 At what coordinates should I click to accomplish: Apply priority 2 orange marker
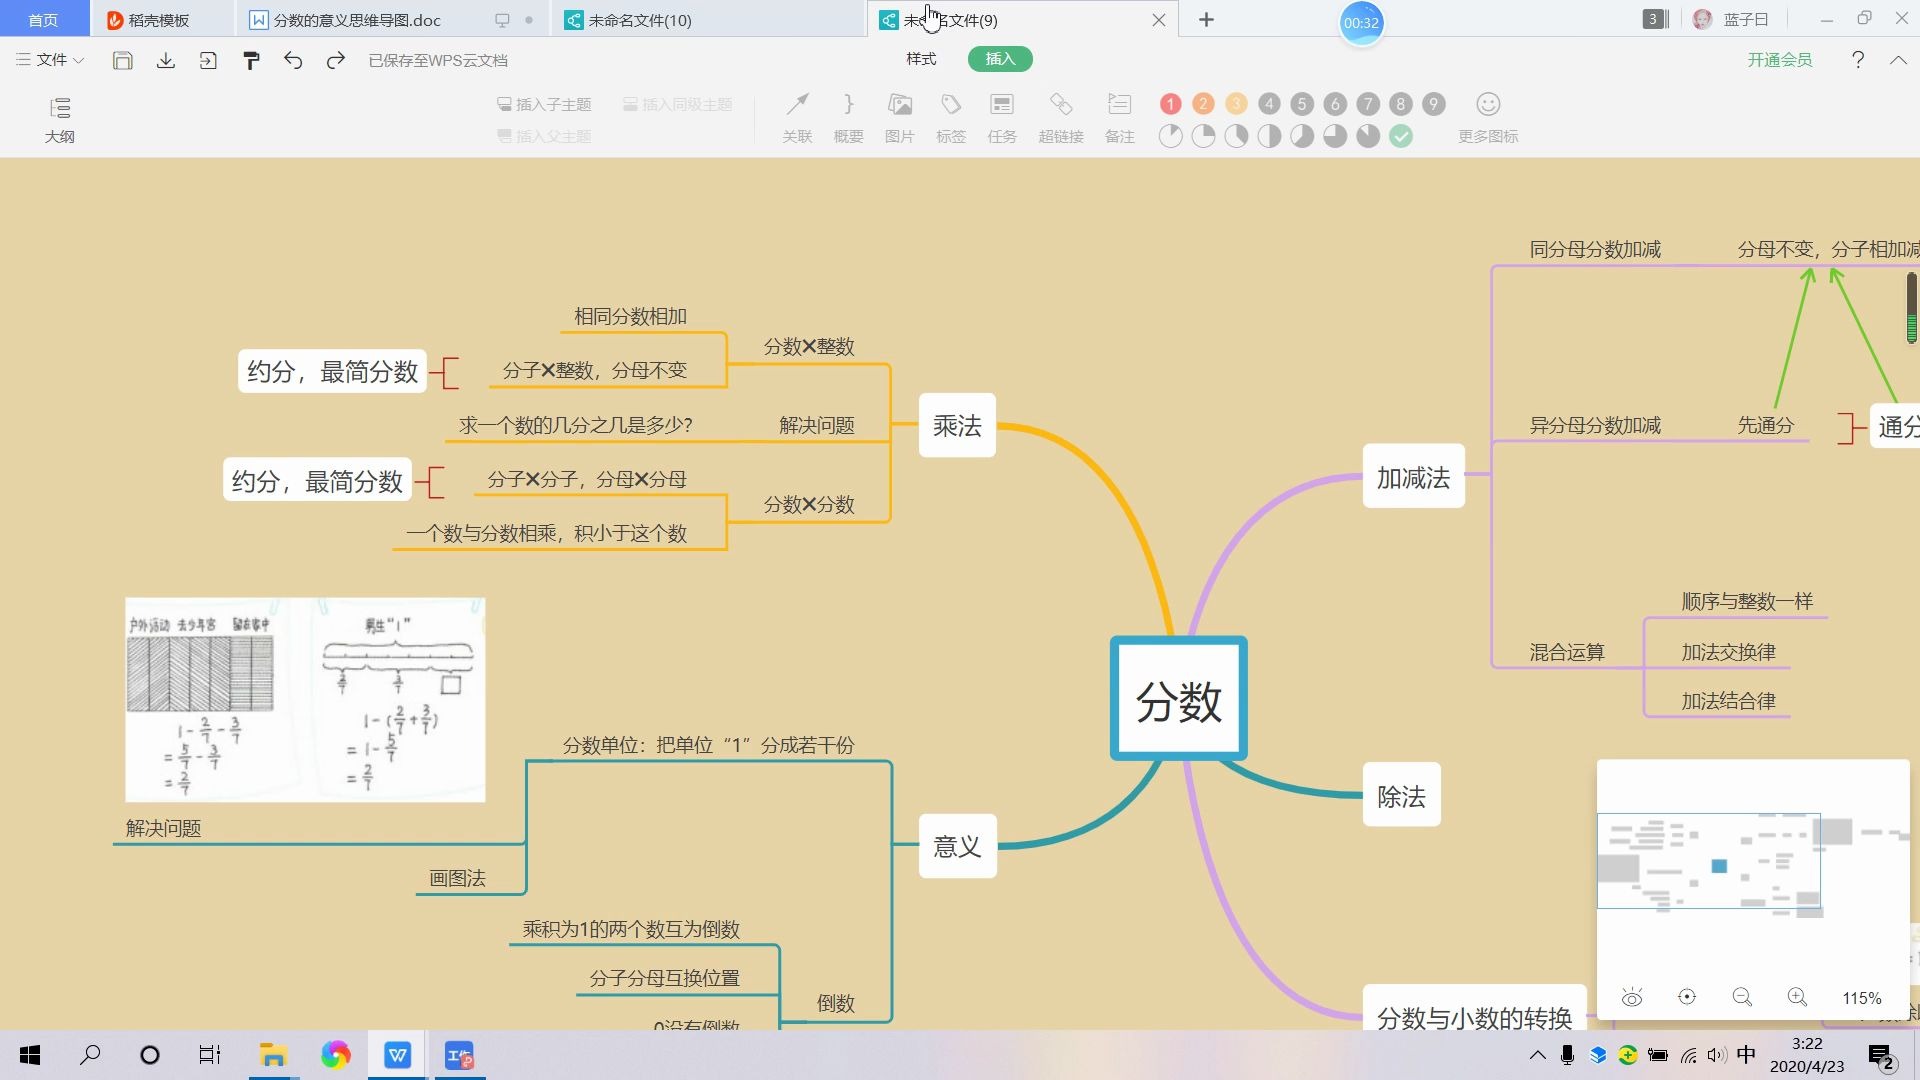tap(1204, 104)
